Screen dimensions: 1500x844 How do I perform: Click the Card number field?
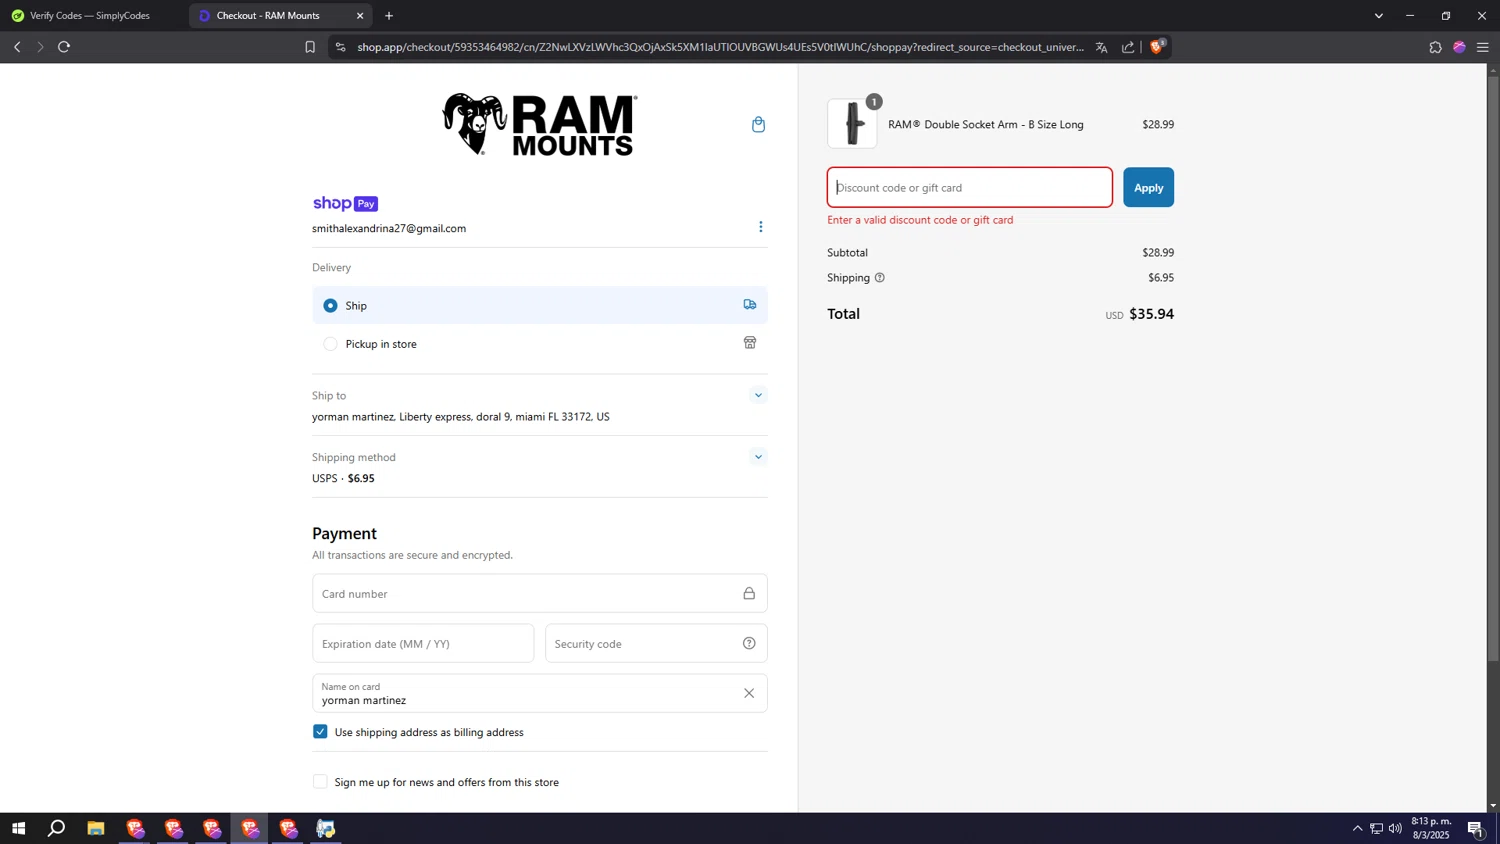[x=540, y=594]
